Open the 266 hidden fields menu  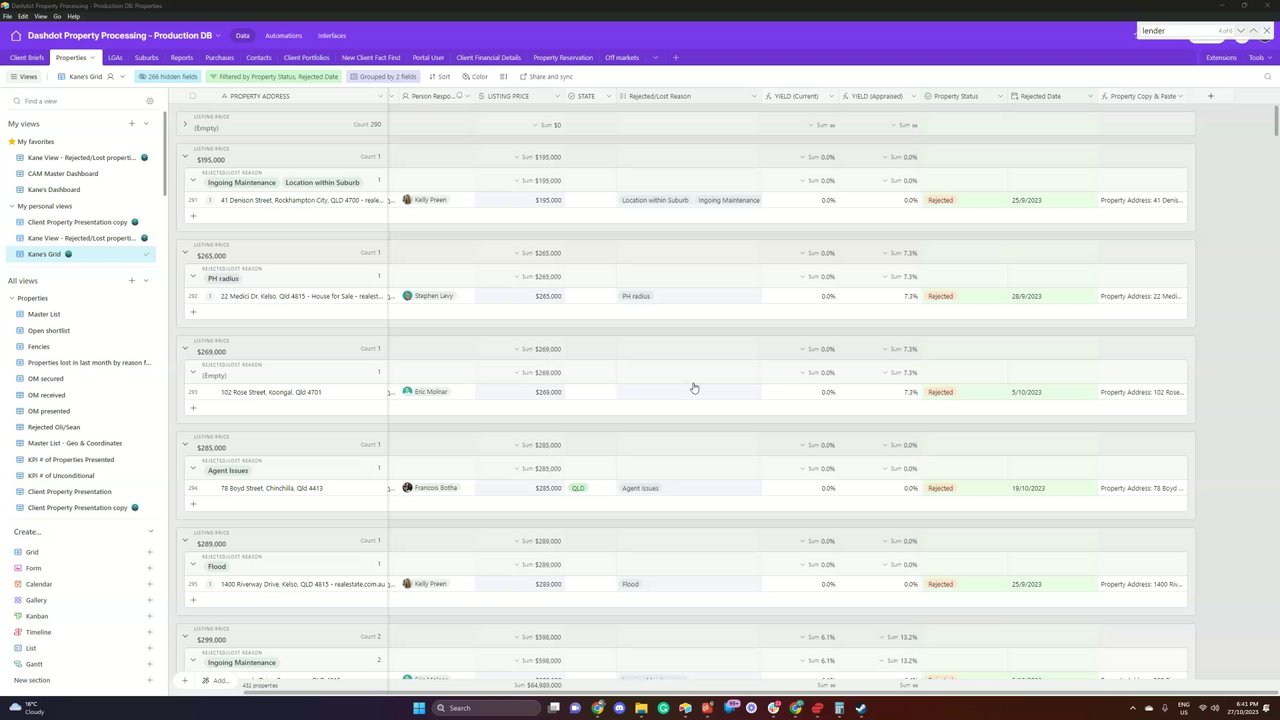click(168, 77)
